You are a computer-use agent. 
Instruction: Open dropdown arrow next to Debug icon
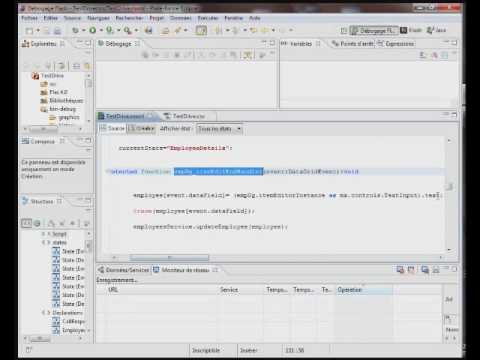point(84,30)
